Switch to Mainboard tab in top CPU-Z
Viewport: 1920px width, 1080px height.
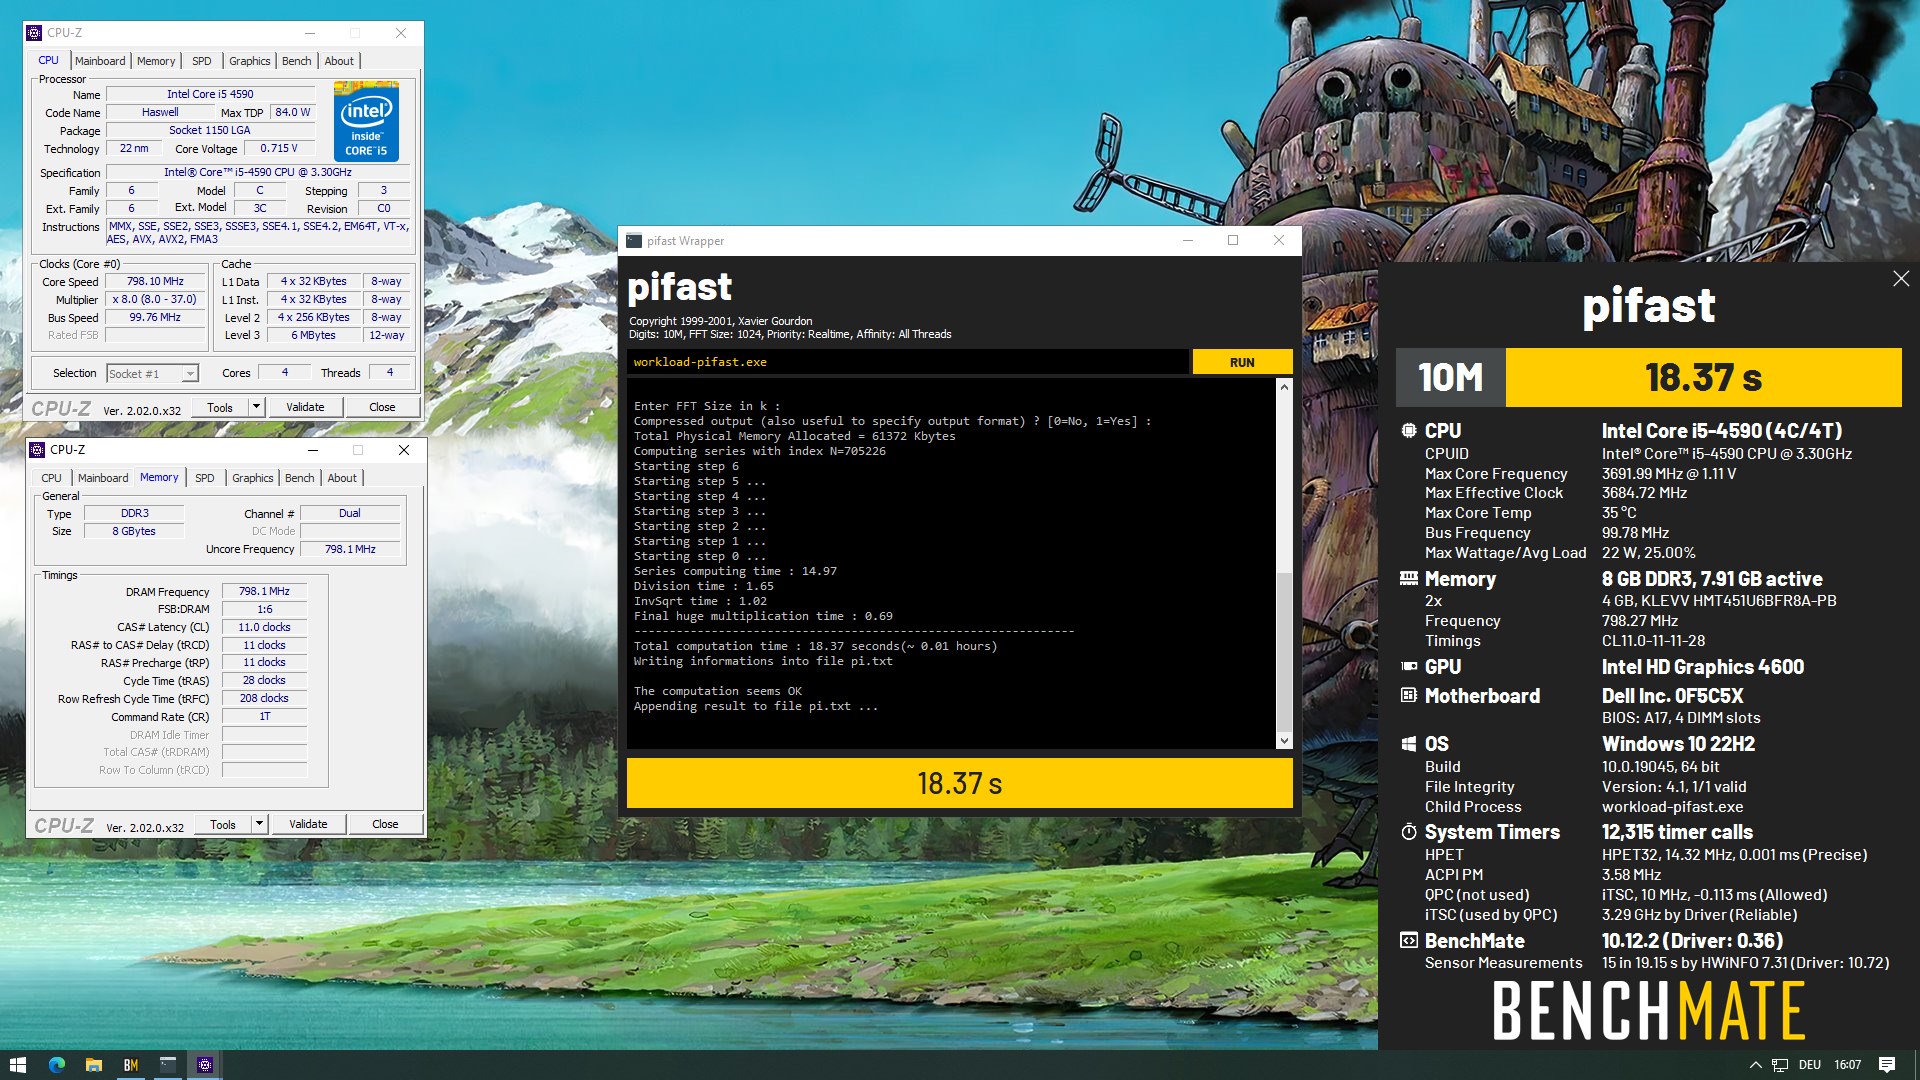pos(100,61)
